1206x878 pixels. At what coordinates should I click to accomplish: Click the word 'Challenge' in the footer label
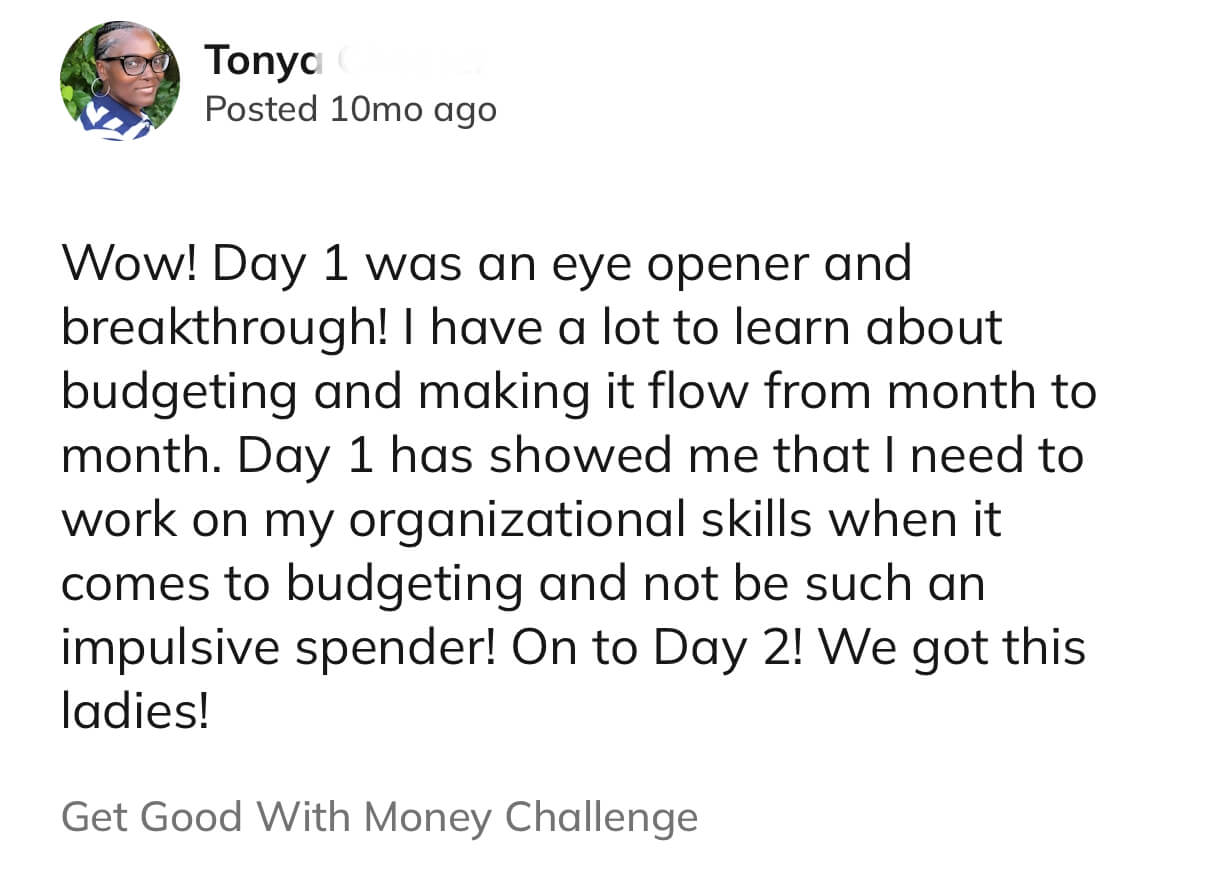(x=601, y=819)
